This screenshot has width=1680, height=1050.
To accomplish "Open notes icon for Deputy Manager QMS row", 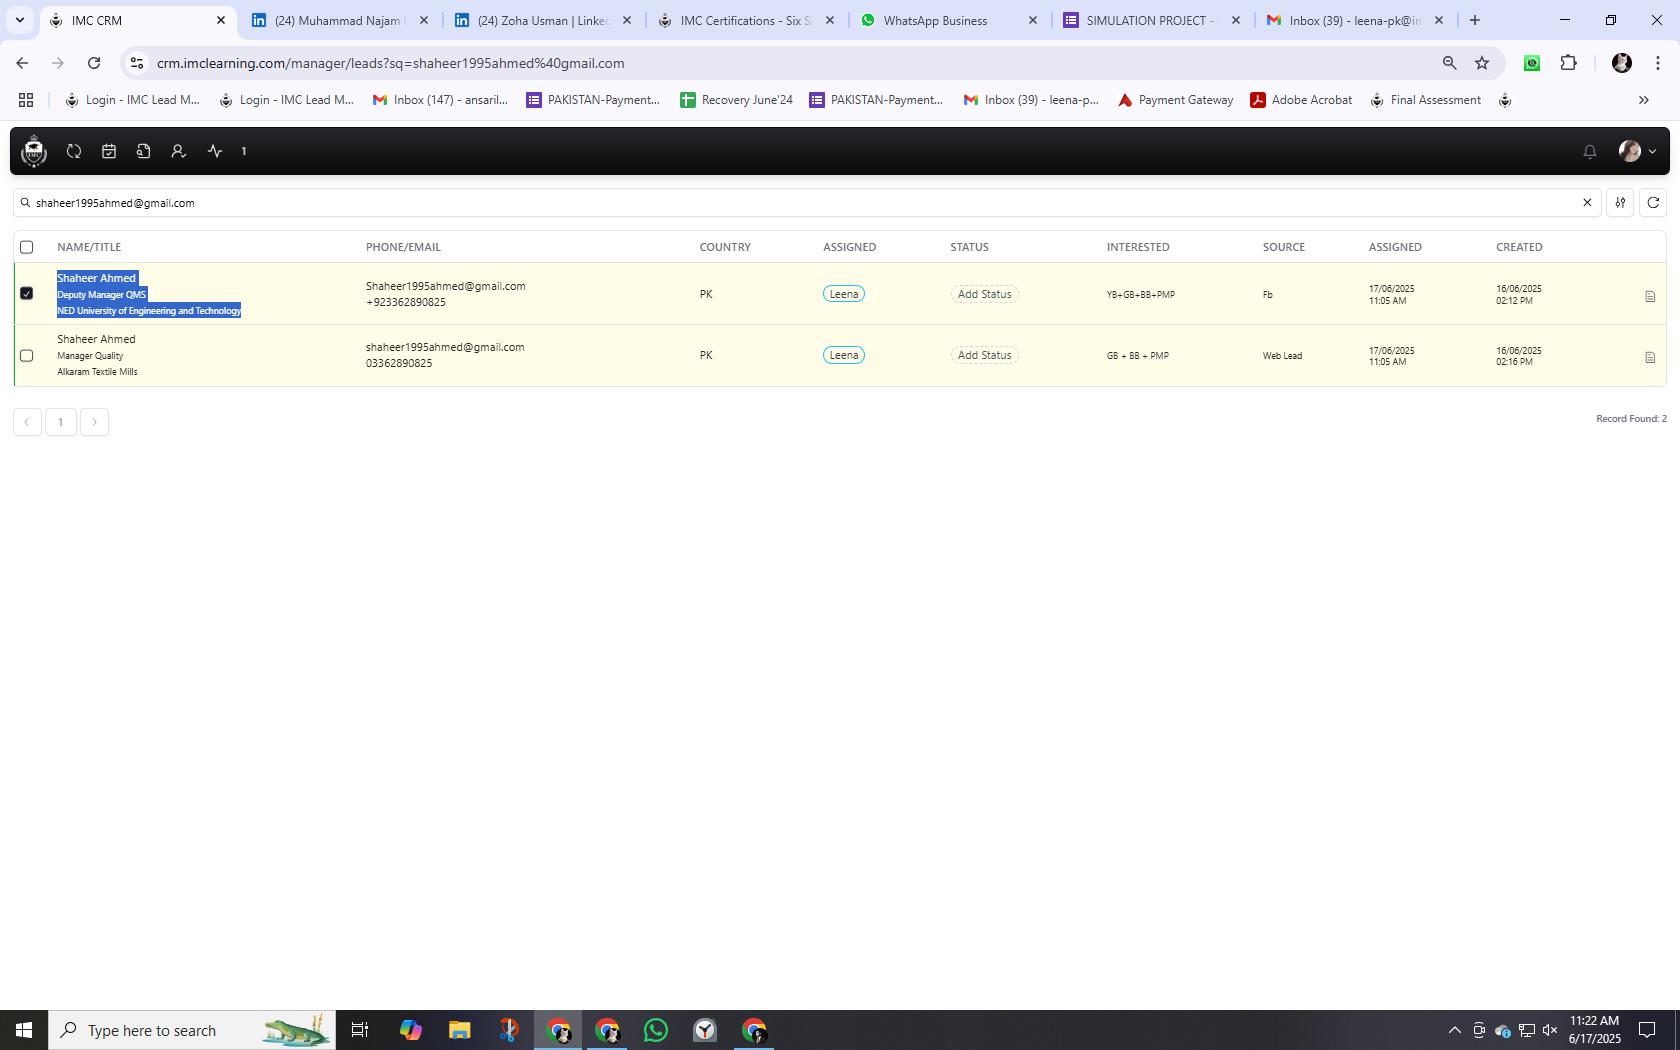I will 1650,296.
